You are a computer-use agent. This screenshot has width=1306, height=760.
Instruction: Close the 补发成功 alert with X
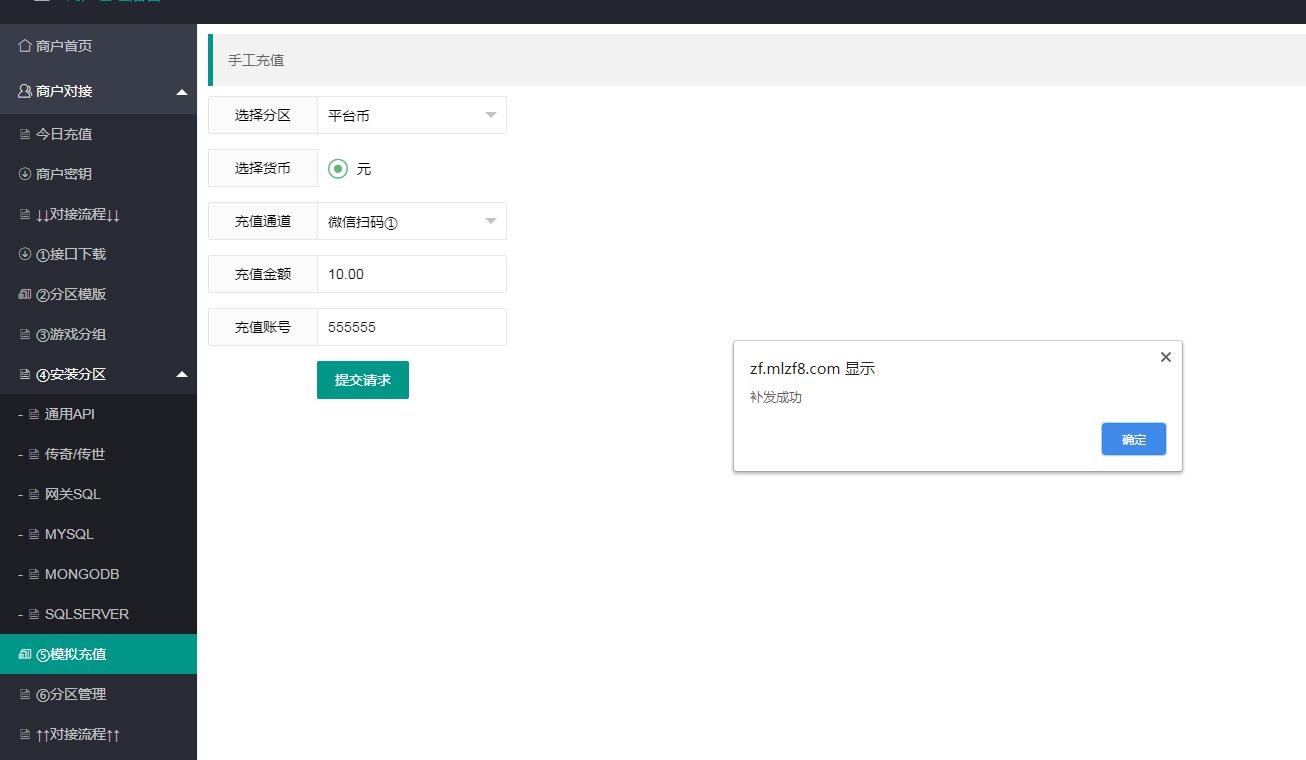1165,357
